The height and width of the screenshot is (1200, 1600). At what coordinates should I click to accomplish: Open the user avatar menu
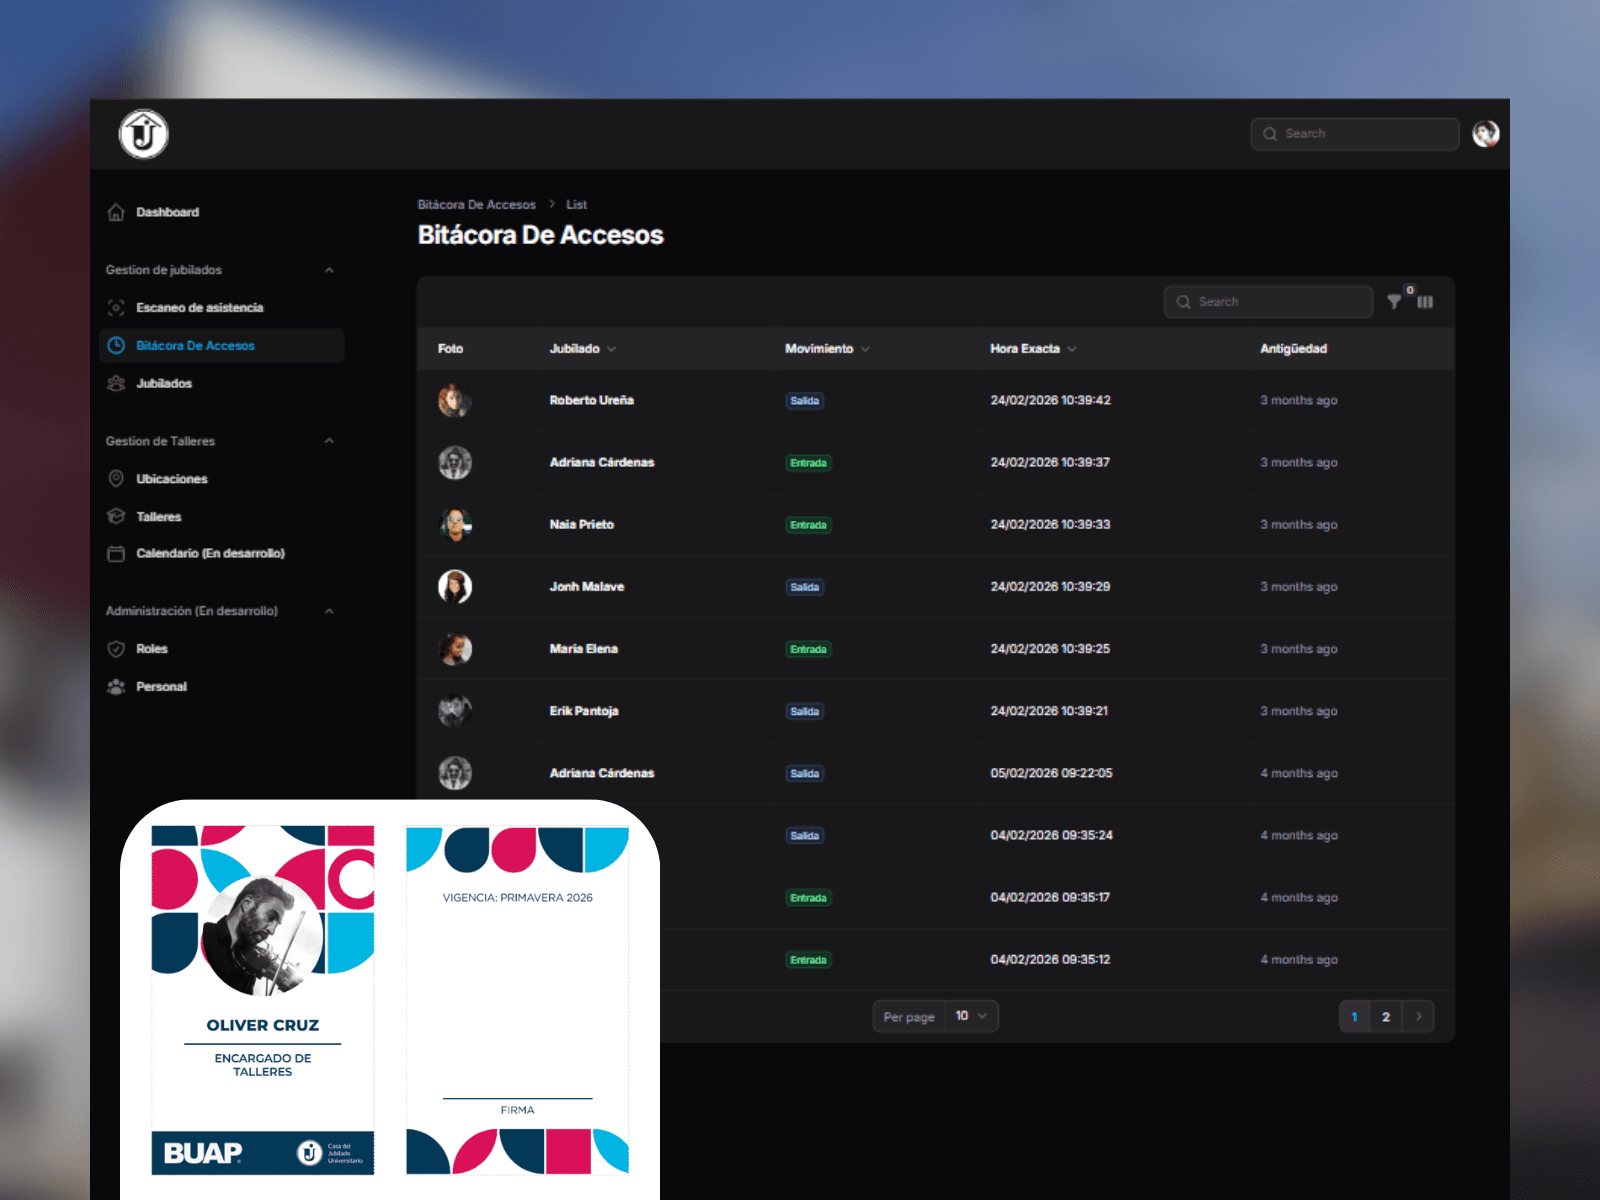tap(1485, 134)
